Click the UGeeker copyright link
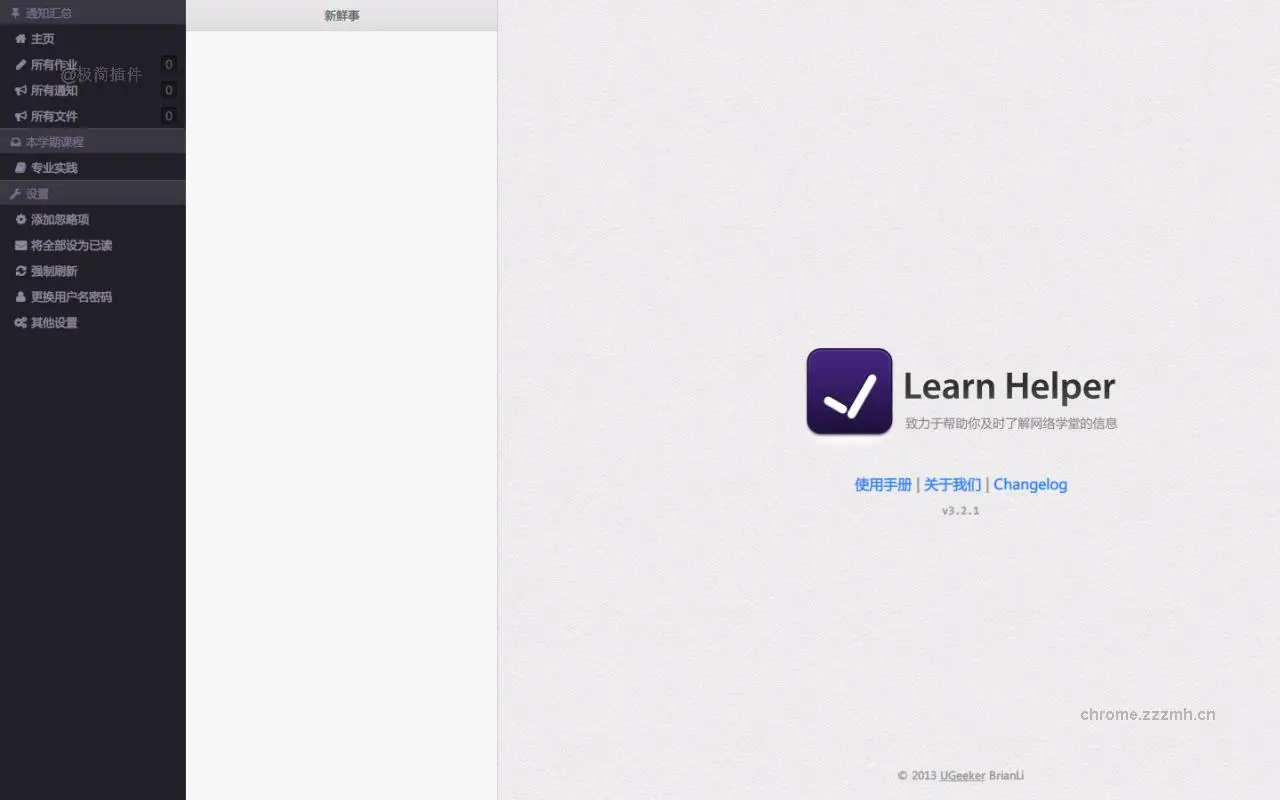This screenshot has width=1280, height=800. tap(962, 775)
